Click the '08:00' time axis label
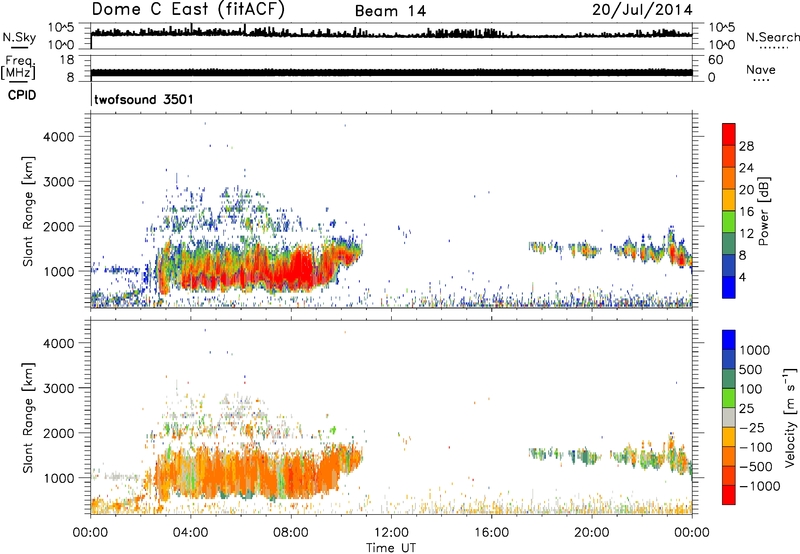Screen dimensions: 800x554 pyautogui.click(x=291, y=533)
